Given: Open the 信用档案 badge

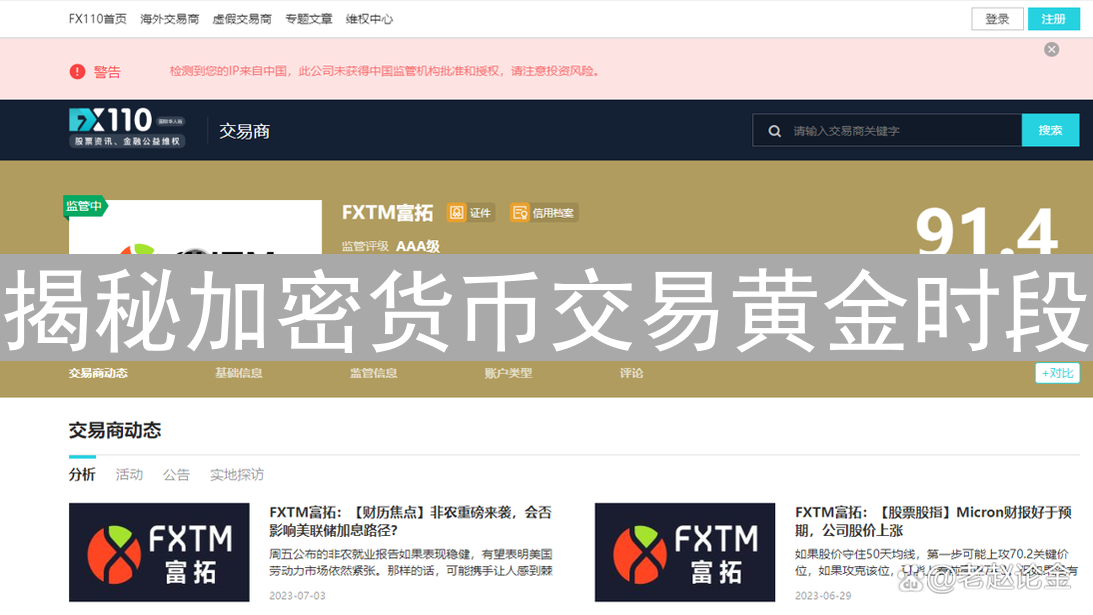Looking at the screenshot, I should click(x=544, y=213).
